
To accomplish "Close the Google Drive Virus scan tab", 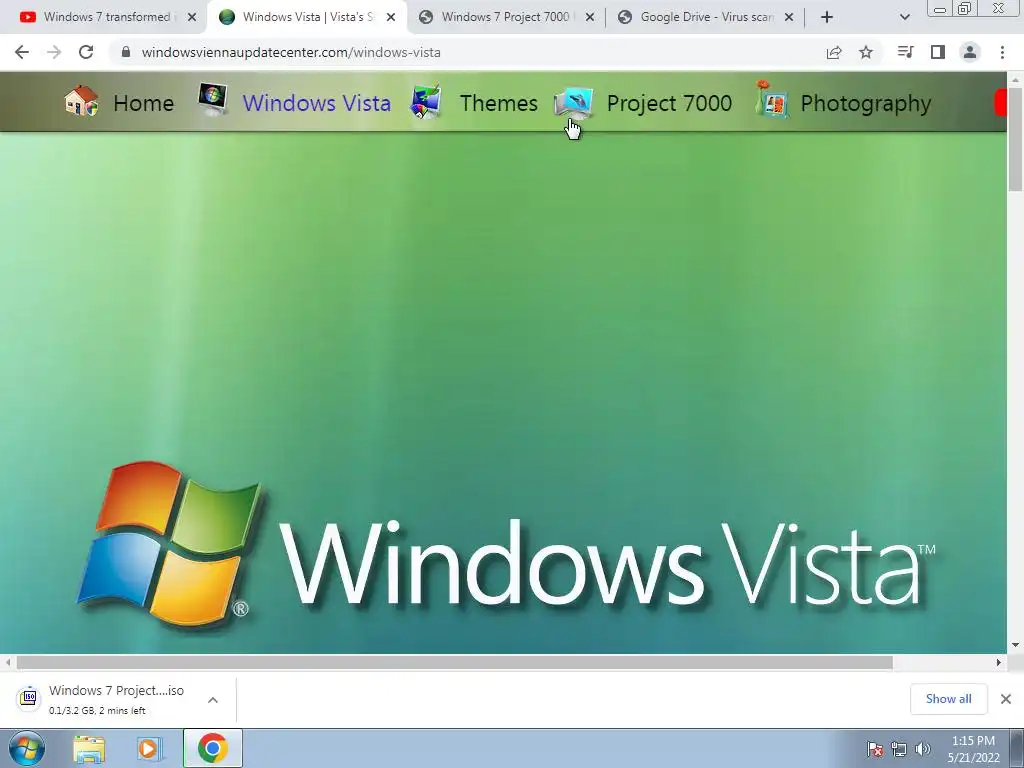I will pyautogui.click(x=789, y=17).
